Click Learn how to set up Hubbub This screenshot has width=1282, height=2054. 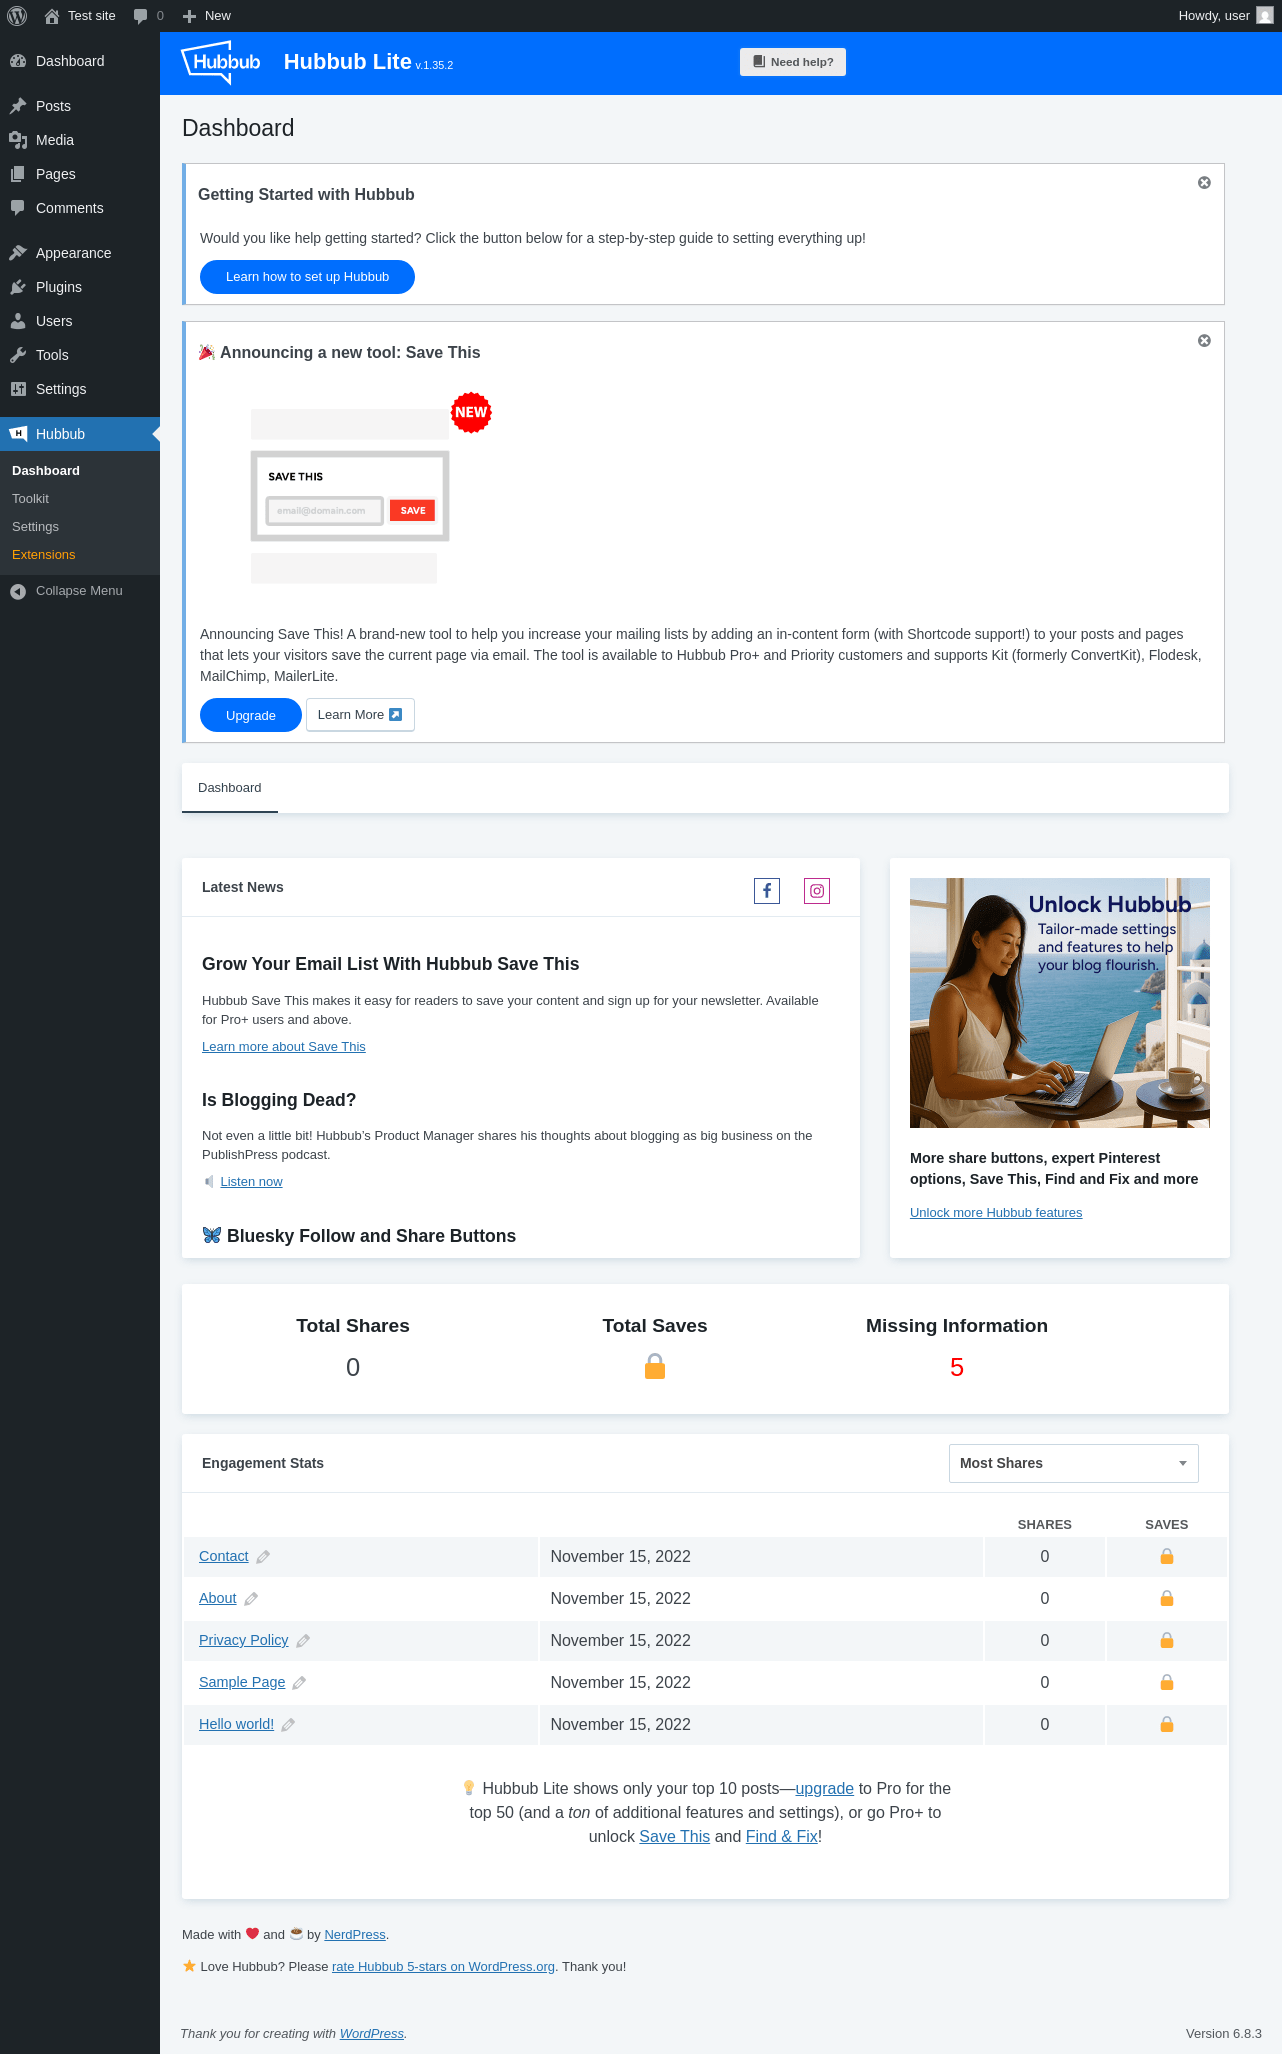click(x=307, y=277)
